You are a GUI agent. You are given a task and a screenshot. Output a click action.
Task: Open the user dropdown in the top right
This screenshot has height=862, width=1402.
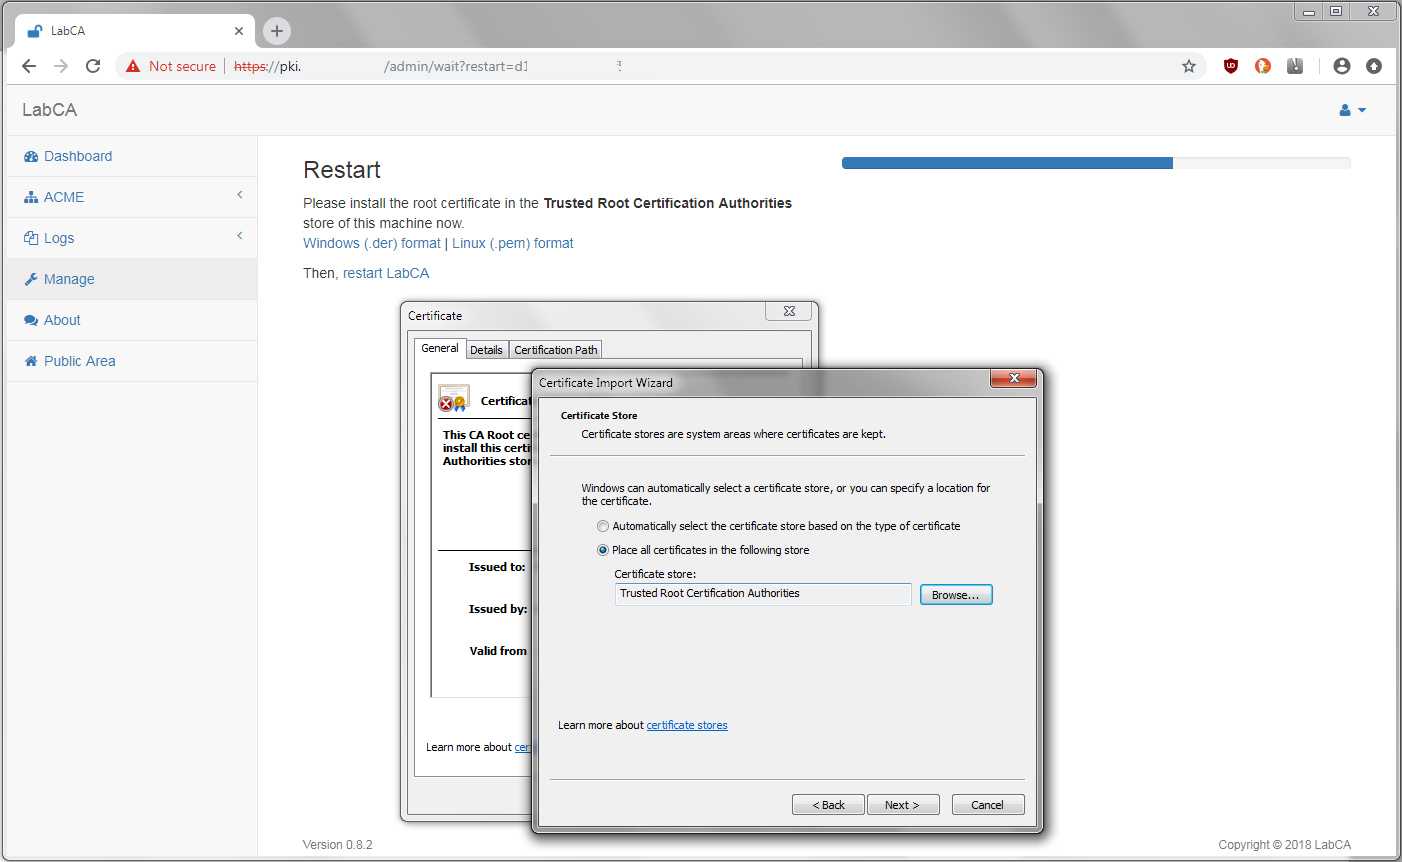coord(1351,110)
